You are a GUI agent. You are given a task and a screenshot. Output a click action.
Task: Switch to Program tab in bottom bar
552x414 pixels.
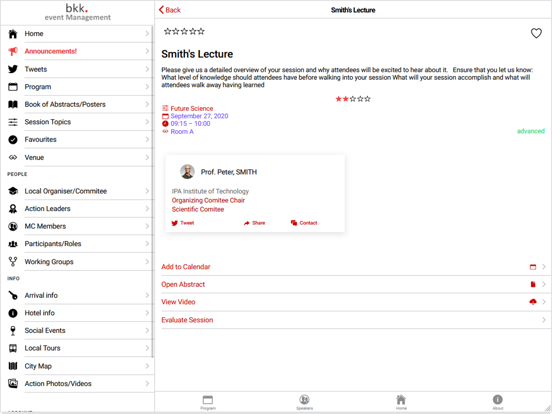208,402
